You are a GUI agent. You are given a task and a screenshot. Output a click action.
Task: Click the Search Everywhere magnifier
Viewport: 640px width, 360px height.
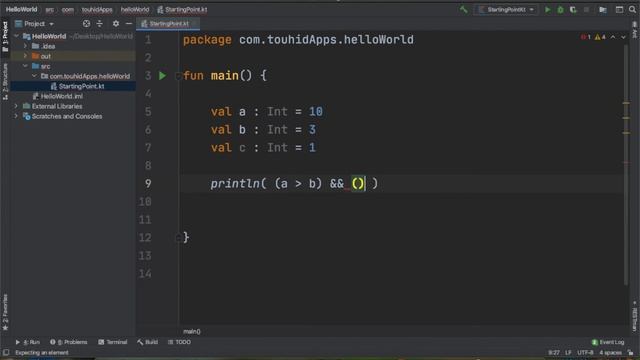(x=632, y=9)
